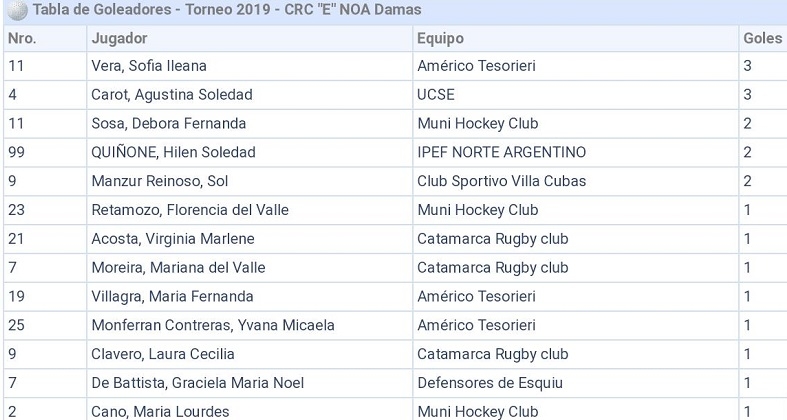Select De Battista, Graciela Maria Noel

point(197,383)
